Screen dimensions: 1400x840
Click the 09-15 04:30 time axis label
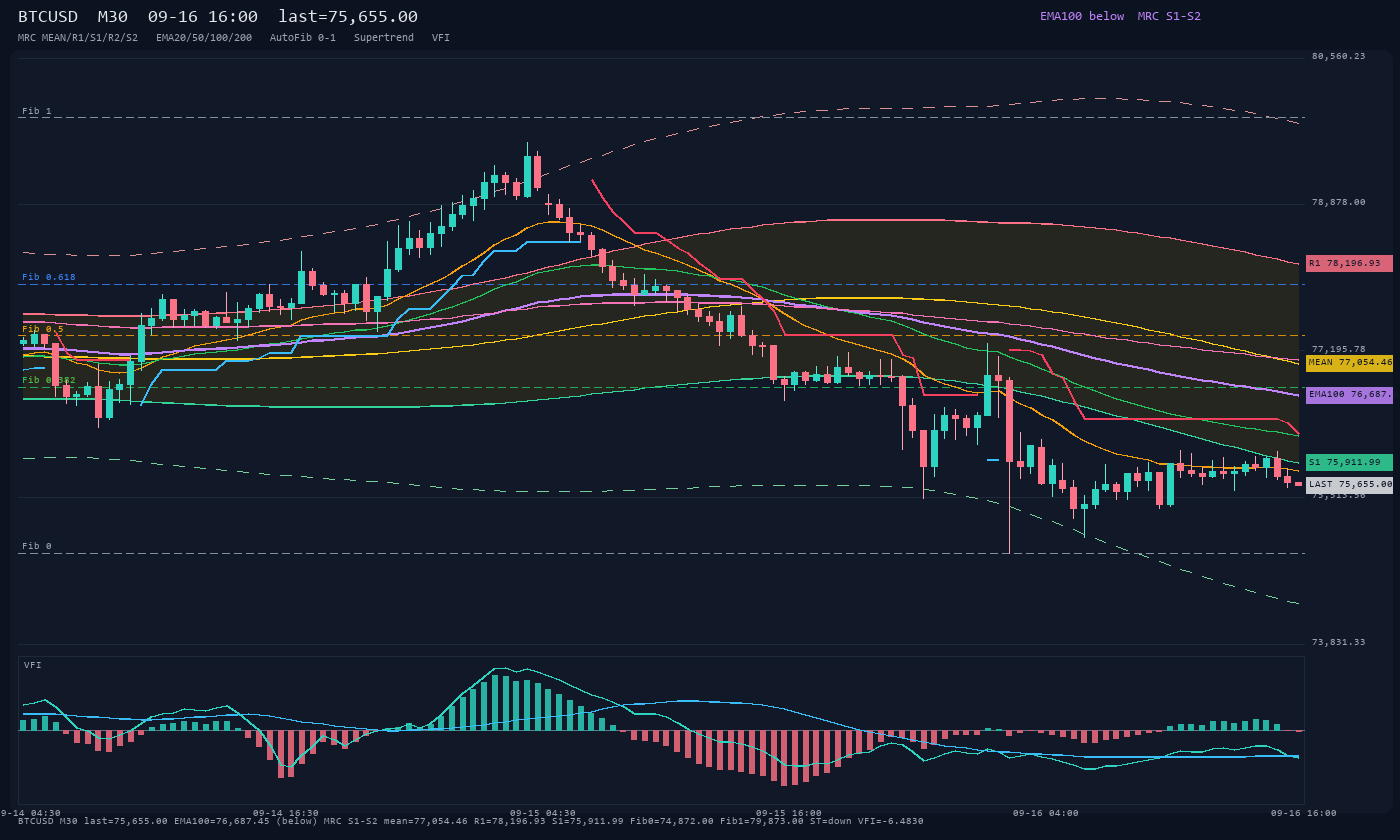click(543, 813)
